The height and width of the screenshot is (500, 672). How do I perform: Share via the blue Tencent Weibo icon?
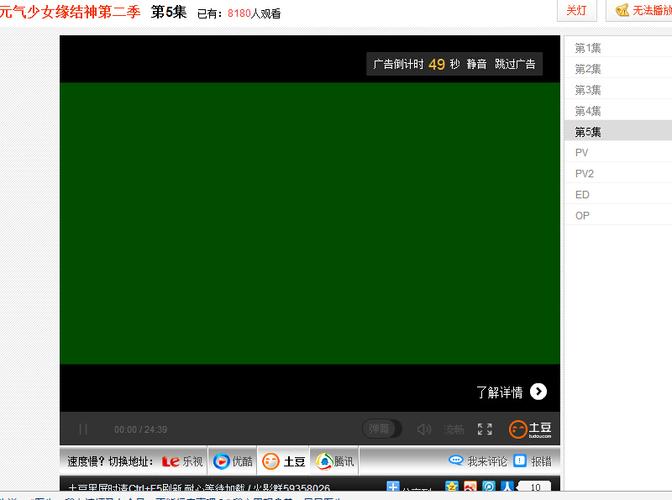[489, 486]
